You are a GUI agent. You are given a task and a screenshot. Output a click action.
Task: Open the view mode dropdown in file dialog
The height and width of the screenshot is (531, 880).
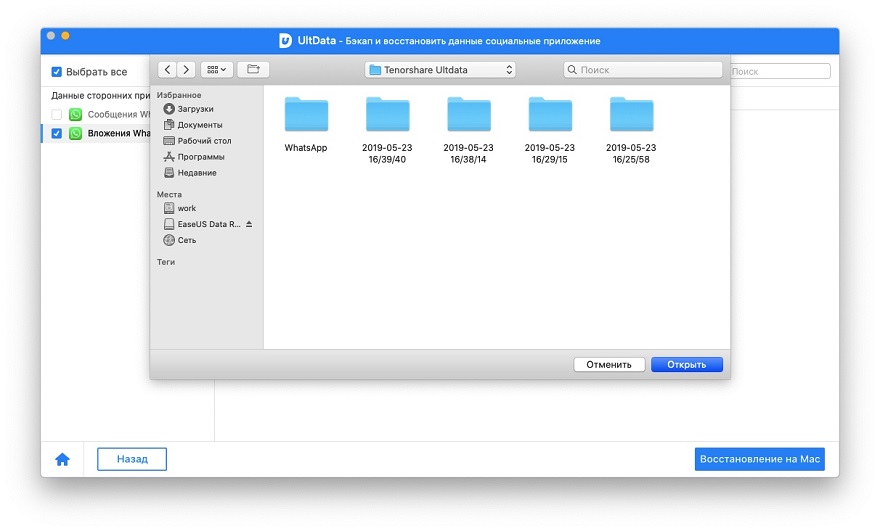point(217,70)
